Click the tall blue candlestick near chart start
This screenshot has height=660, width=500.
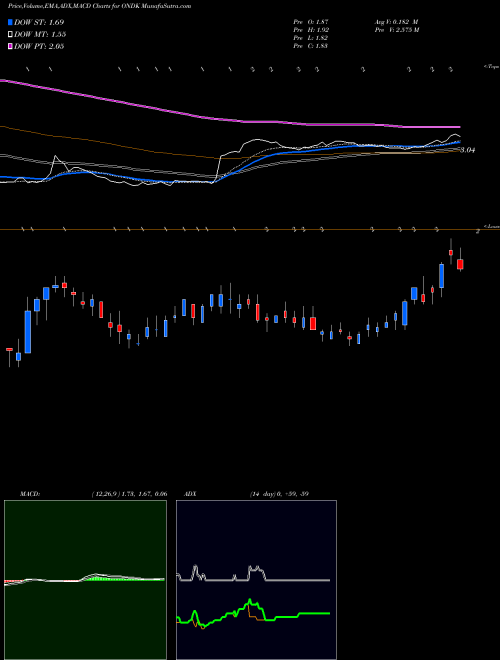pyautogui.click(x=28, y=332)
